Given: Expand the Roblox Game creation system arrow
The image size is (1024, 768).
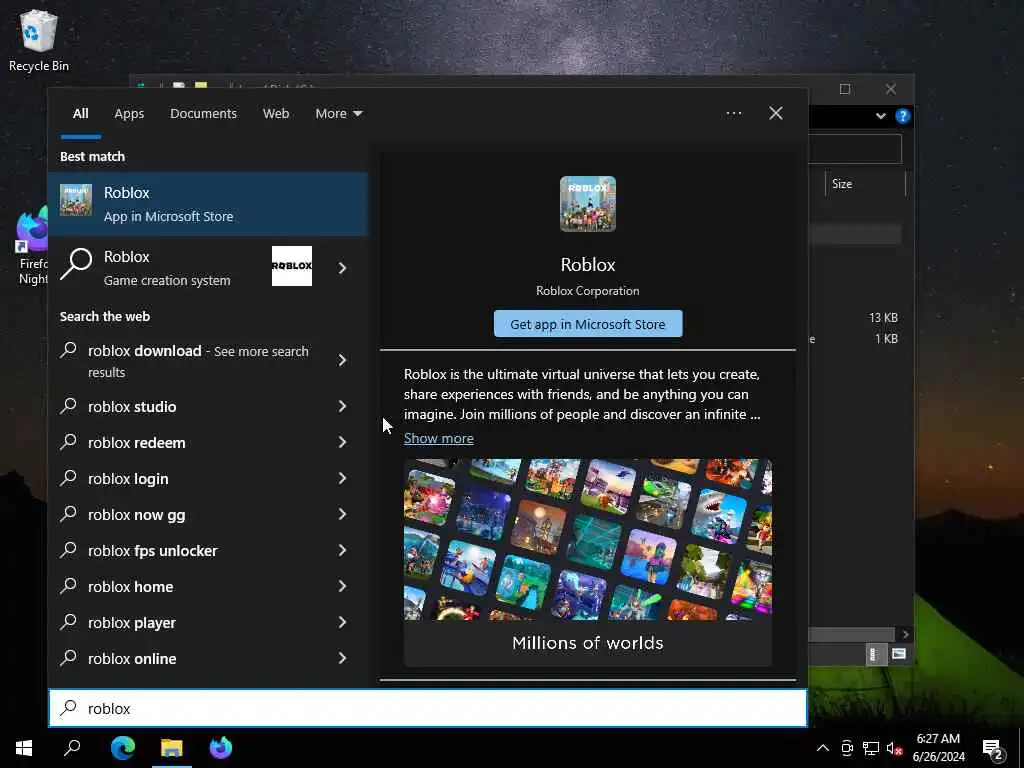Looking at the screenshot, I should click(342, 268).
